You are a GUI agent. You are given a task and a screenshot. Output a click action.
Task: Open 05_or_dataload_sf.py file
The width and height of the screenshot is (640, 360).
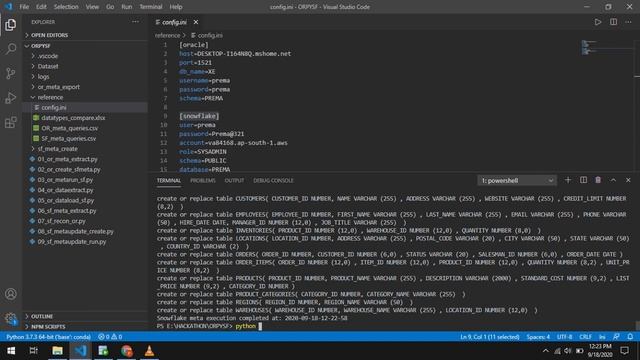pos(66,200)
